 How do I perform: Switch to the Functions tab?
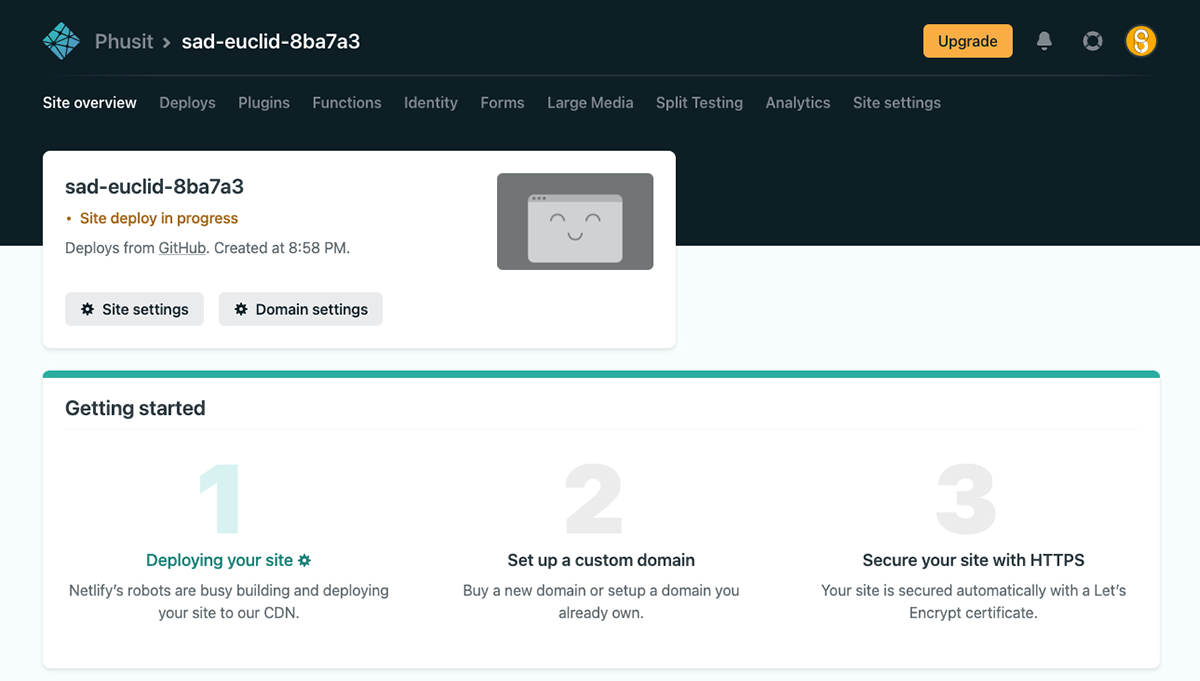click(x=346, y=102)
